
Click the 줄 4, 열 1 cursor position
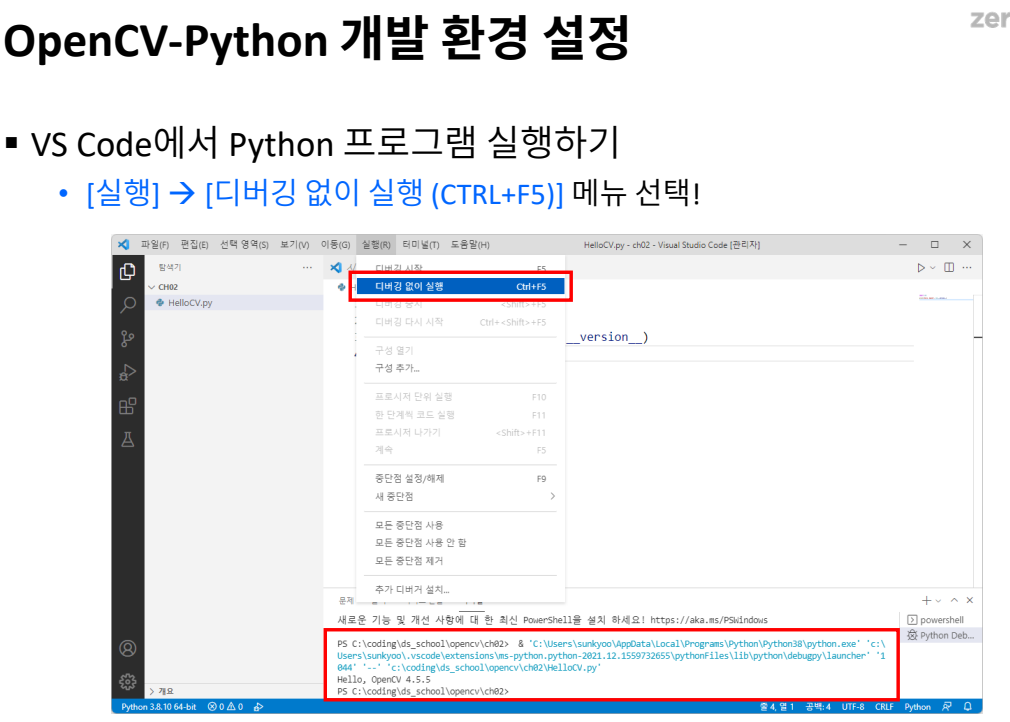[x=776, y=707]
